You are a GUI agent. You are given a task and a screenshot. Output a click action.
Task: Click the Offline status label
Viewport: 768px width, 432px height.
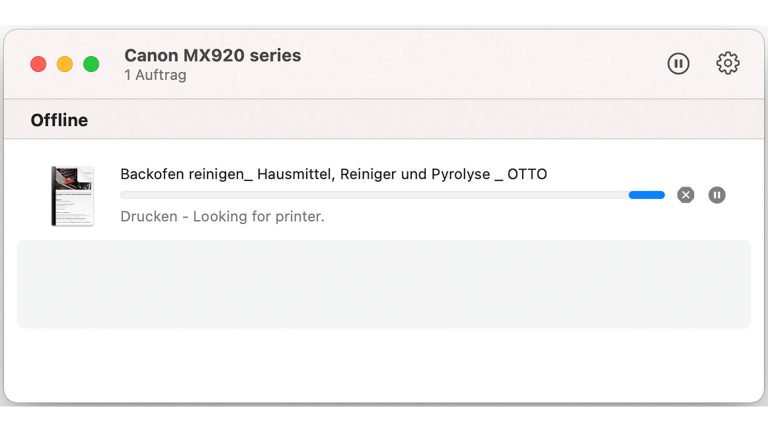point(59,120)
